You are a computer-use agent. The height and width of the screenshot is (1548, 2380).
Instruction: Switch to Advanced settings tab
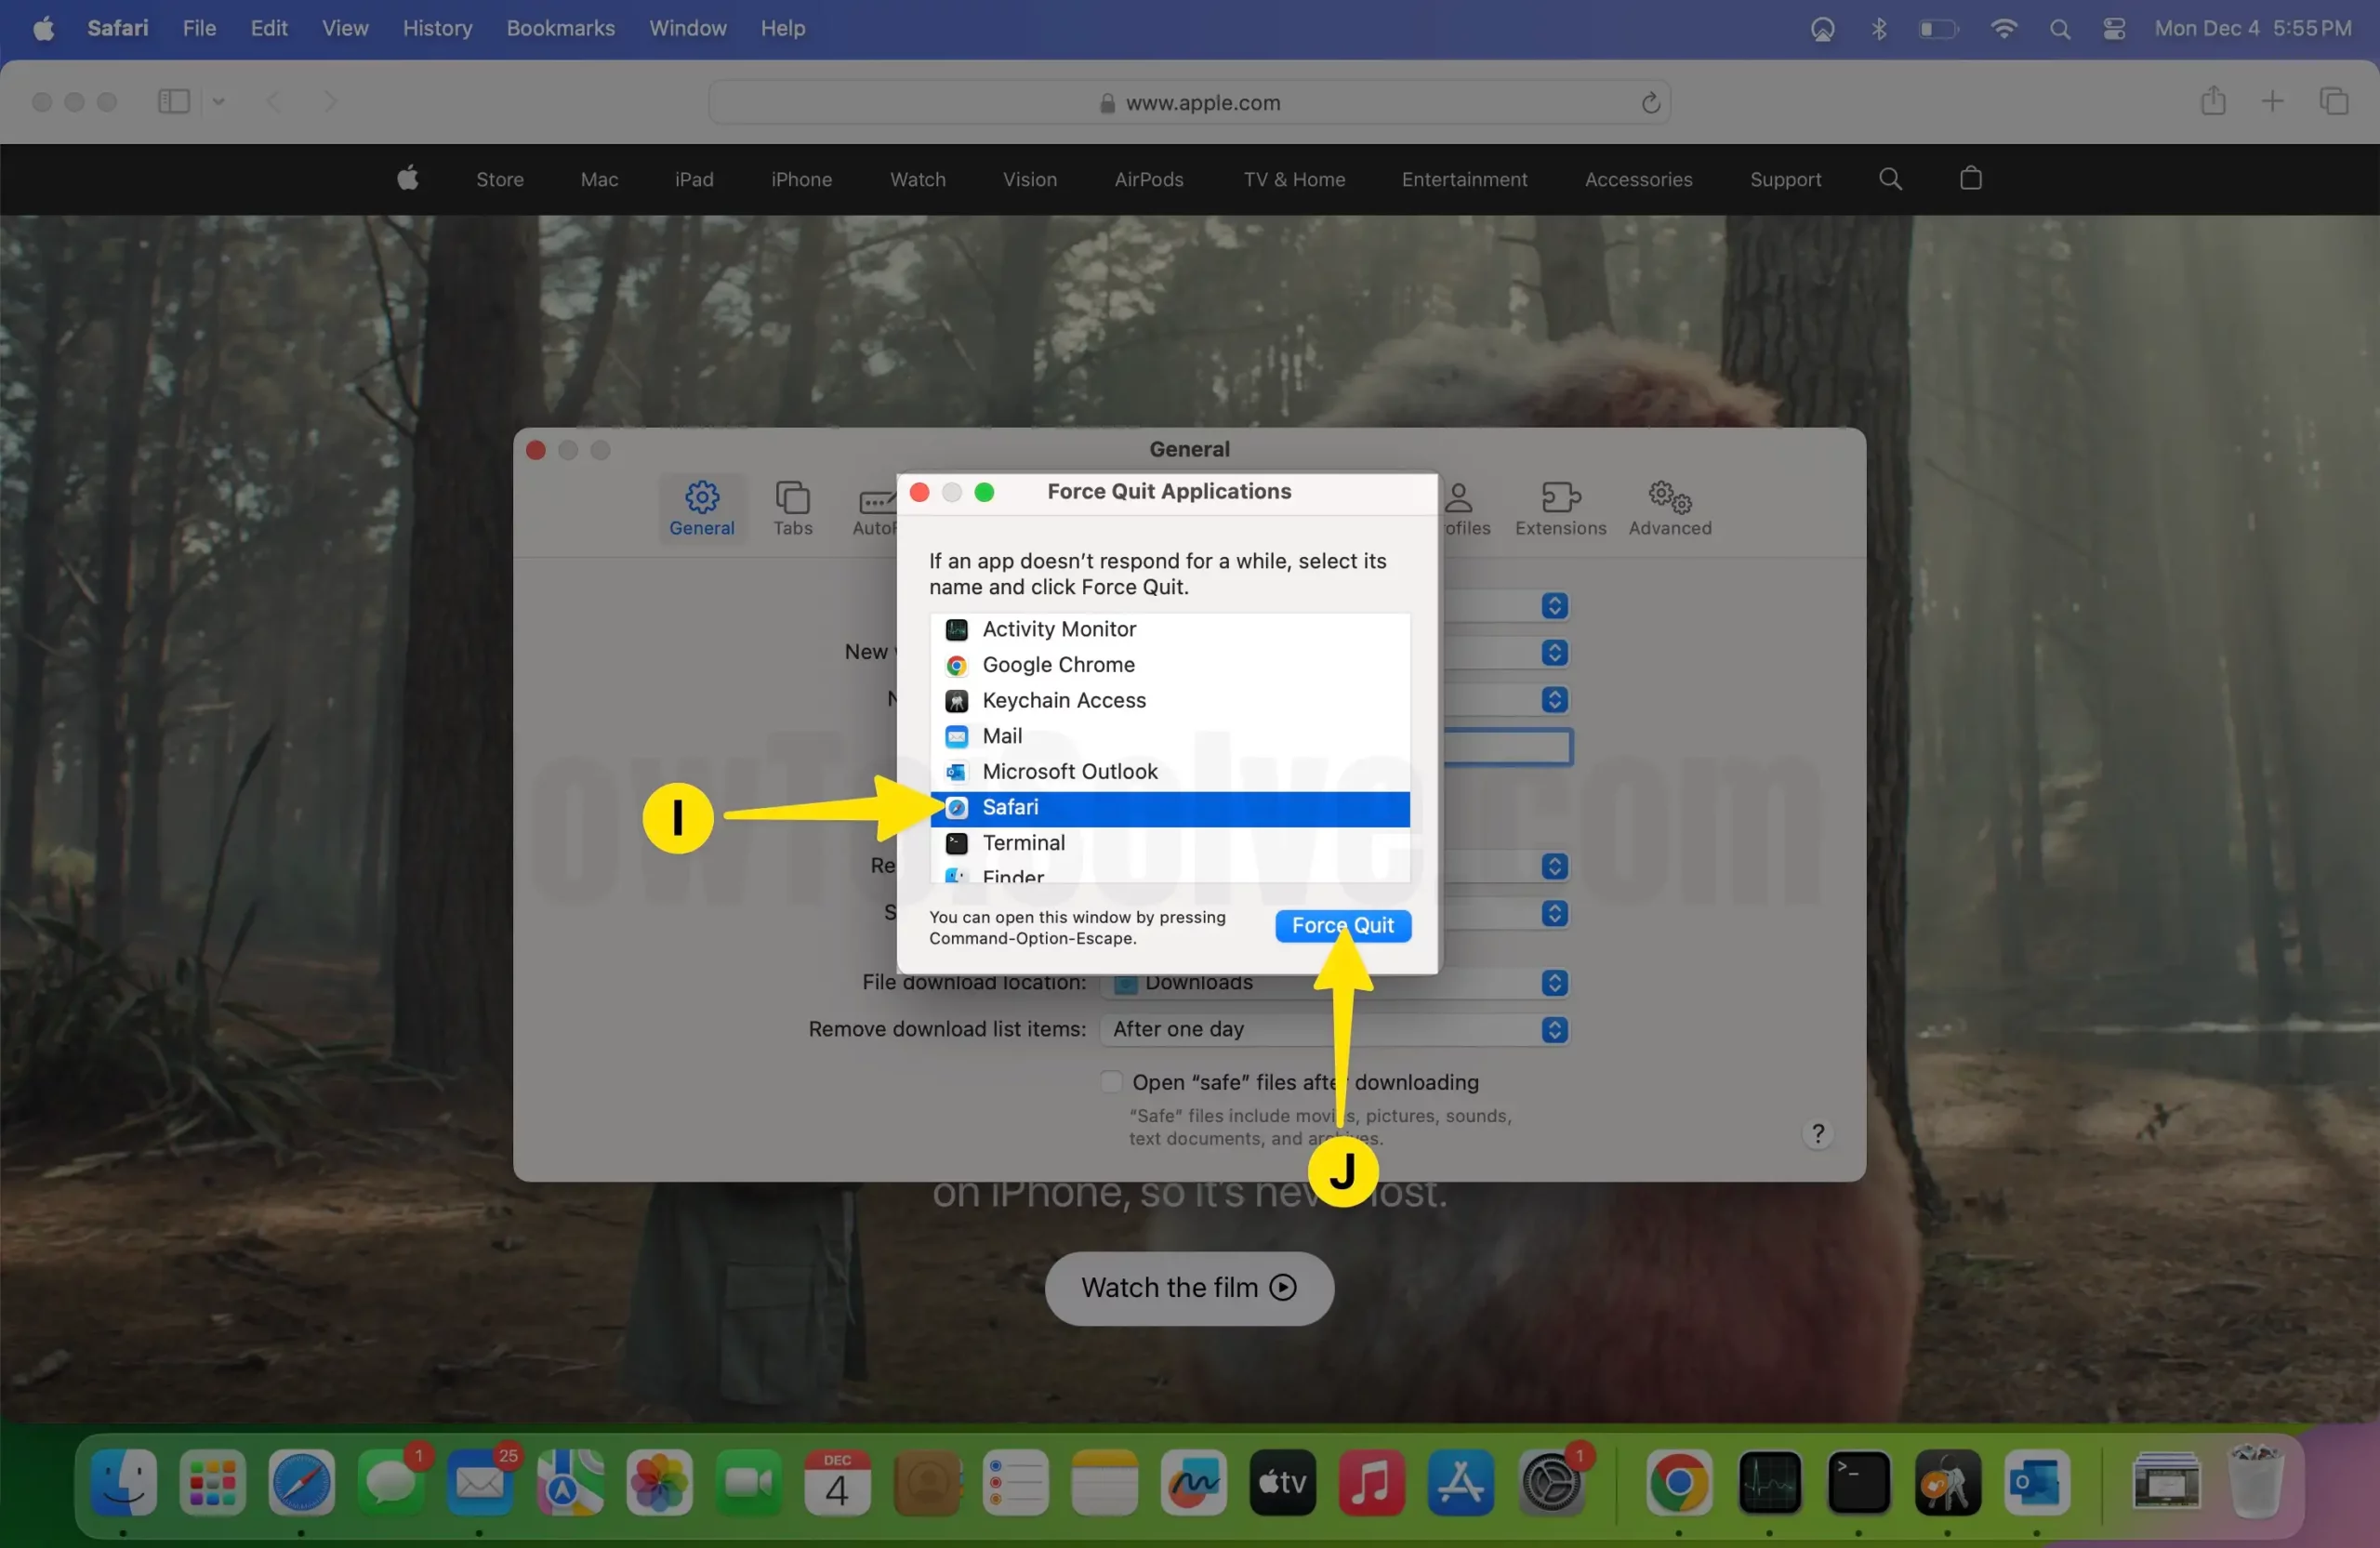click(1670, 508)
